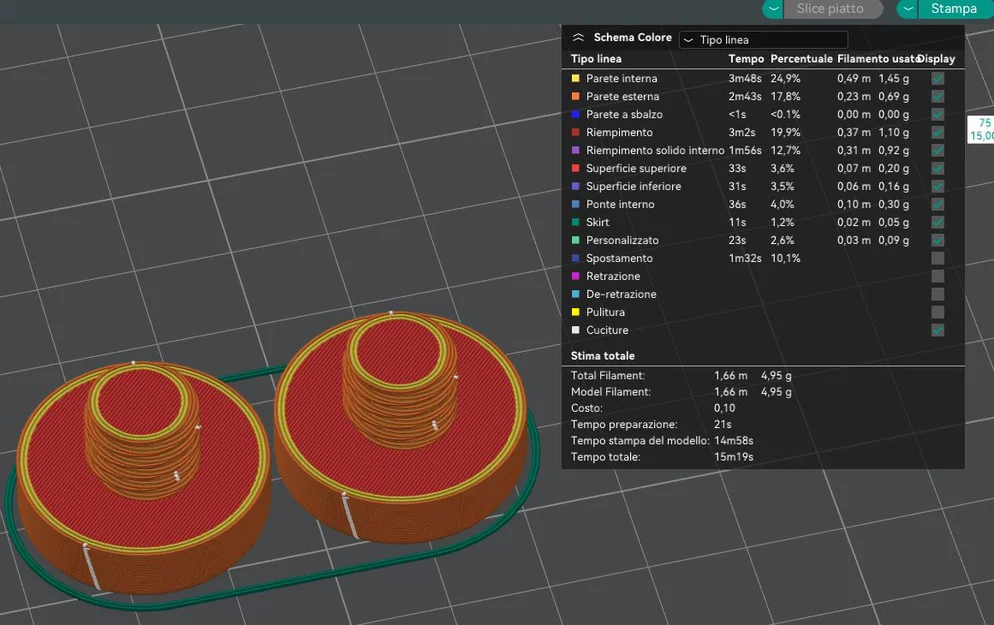The width and height of the screenshot is (994, 625).
Task: Toggle display of Parete a sbalzo
Action: pos(938,115)
